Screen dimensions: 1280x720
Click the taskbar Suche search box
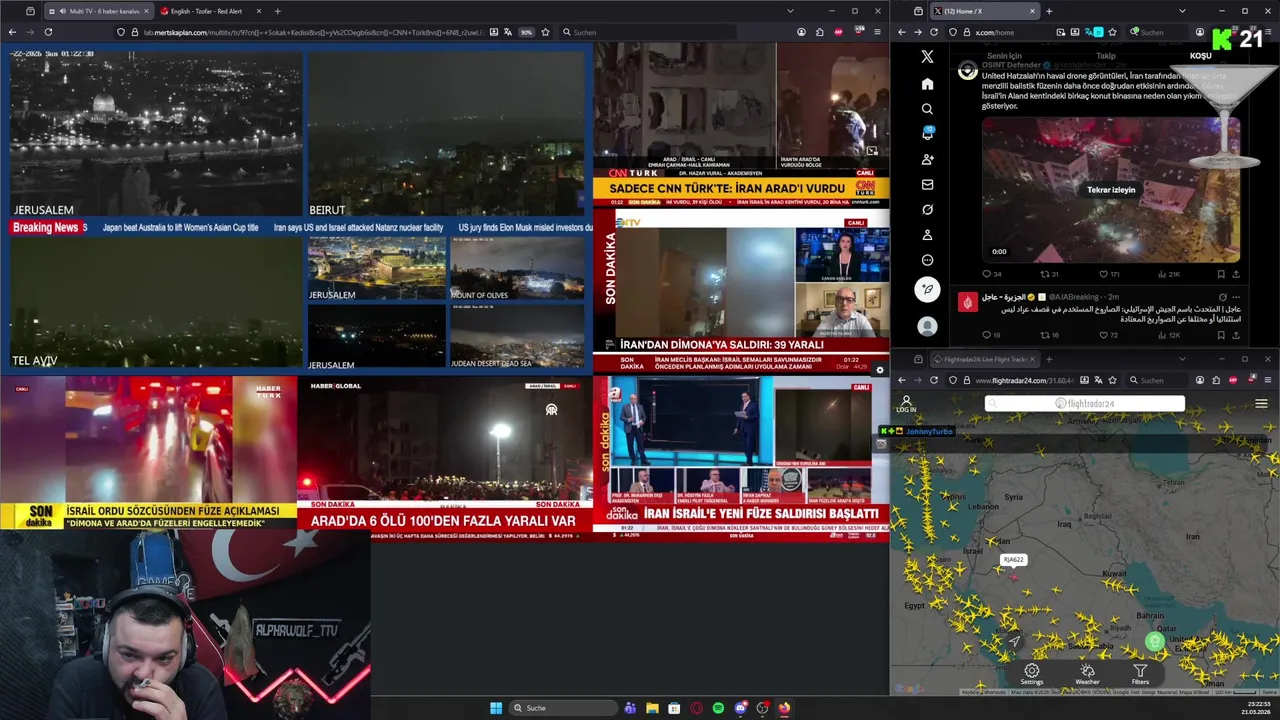(x=563, y=708)
